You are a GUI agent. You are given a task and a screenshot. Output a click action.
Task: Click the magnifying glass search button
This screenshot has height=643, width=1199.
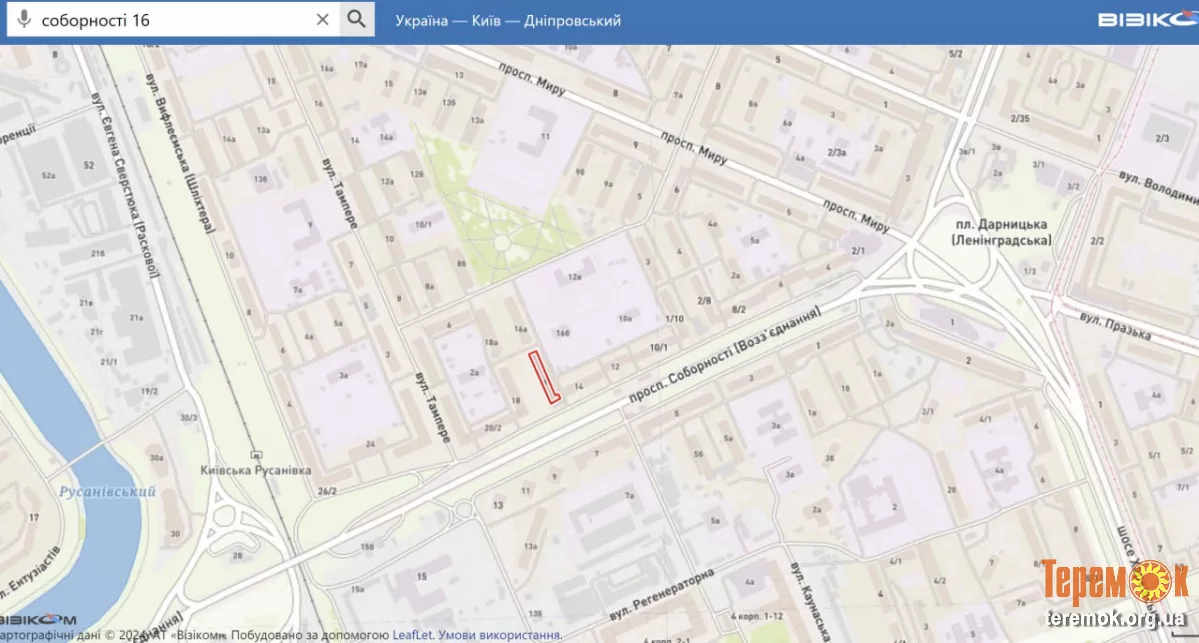click(x=357, y=20)
